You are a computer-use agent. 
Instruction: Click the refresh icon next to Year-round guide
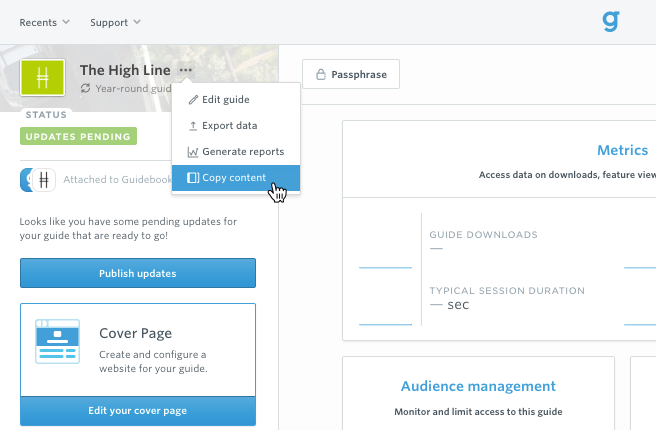click(x=85, y=88)
